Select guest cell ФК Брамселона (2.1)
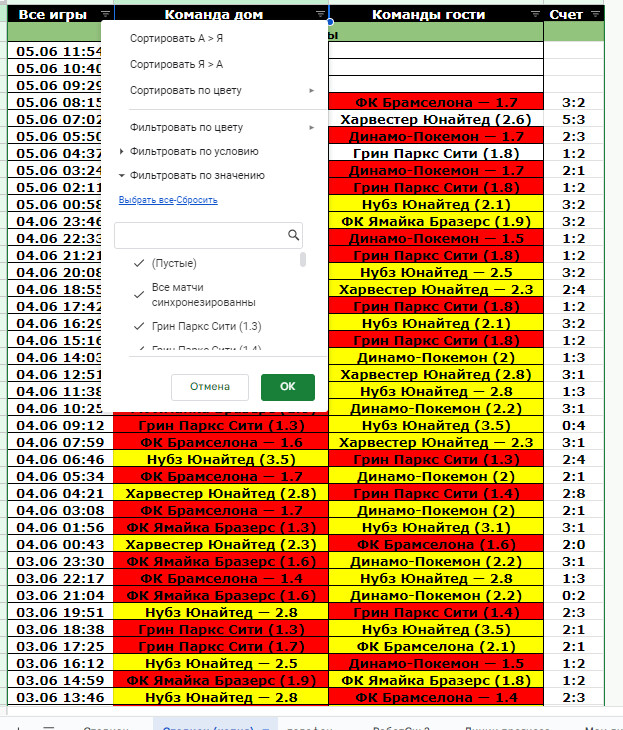 (436, 646)
